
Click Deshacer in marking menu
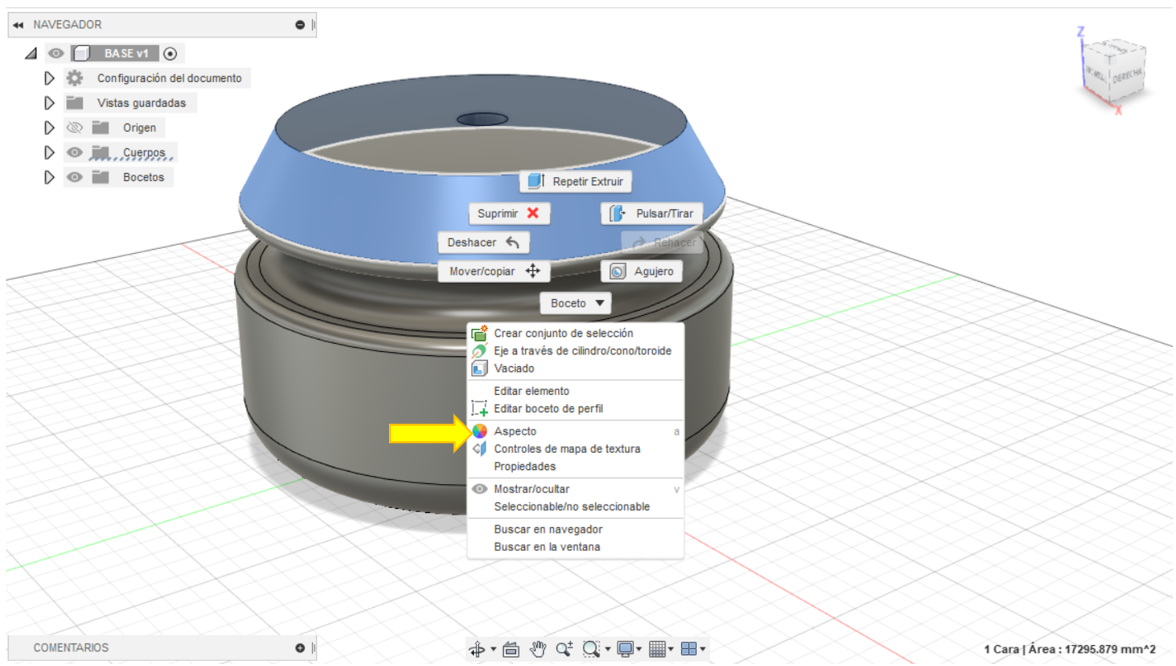point(484,242)
